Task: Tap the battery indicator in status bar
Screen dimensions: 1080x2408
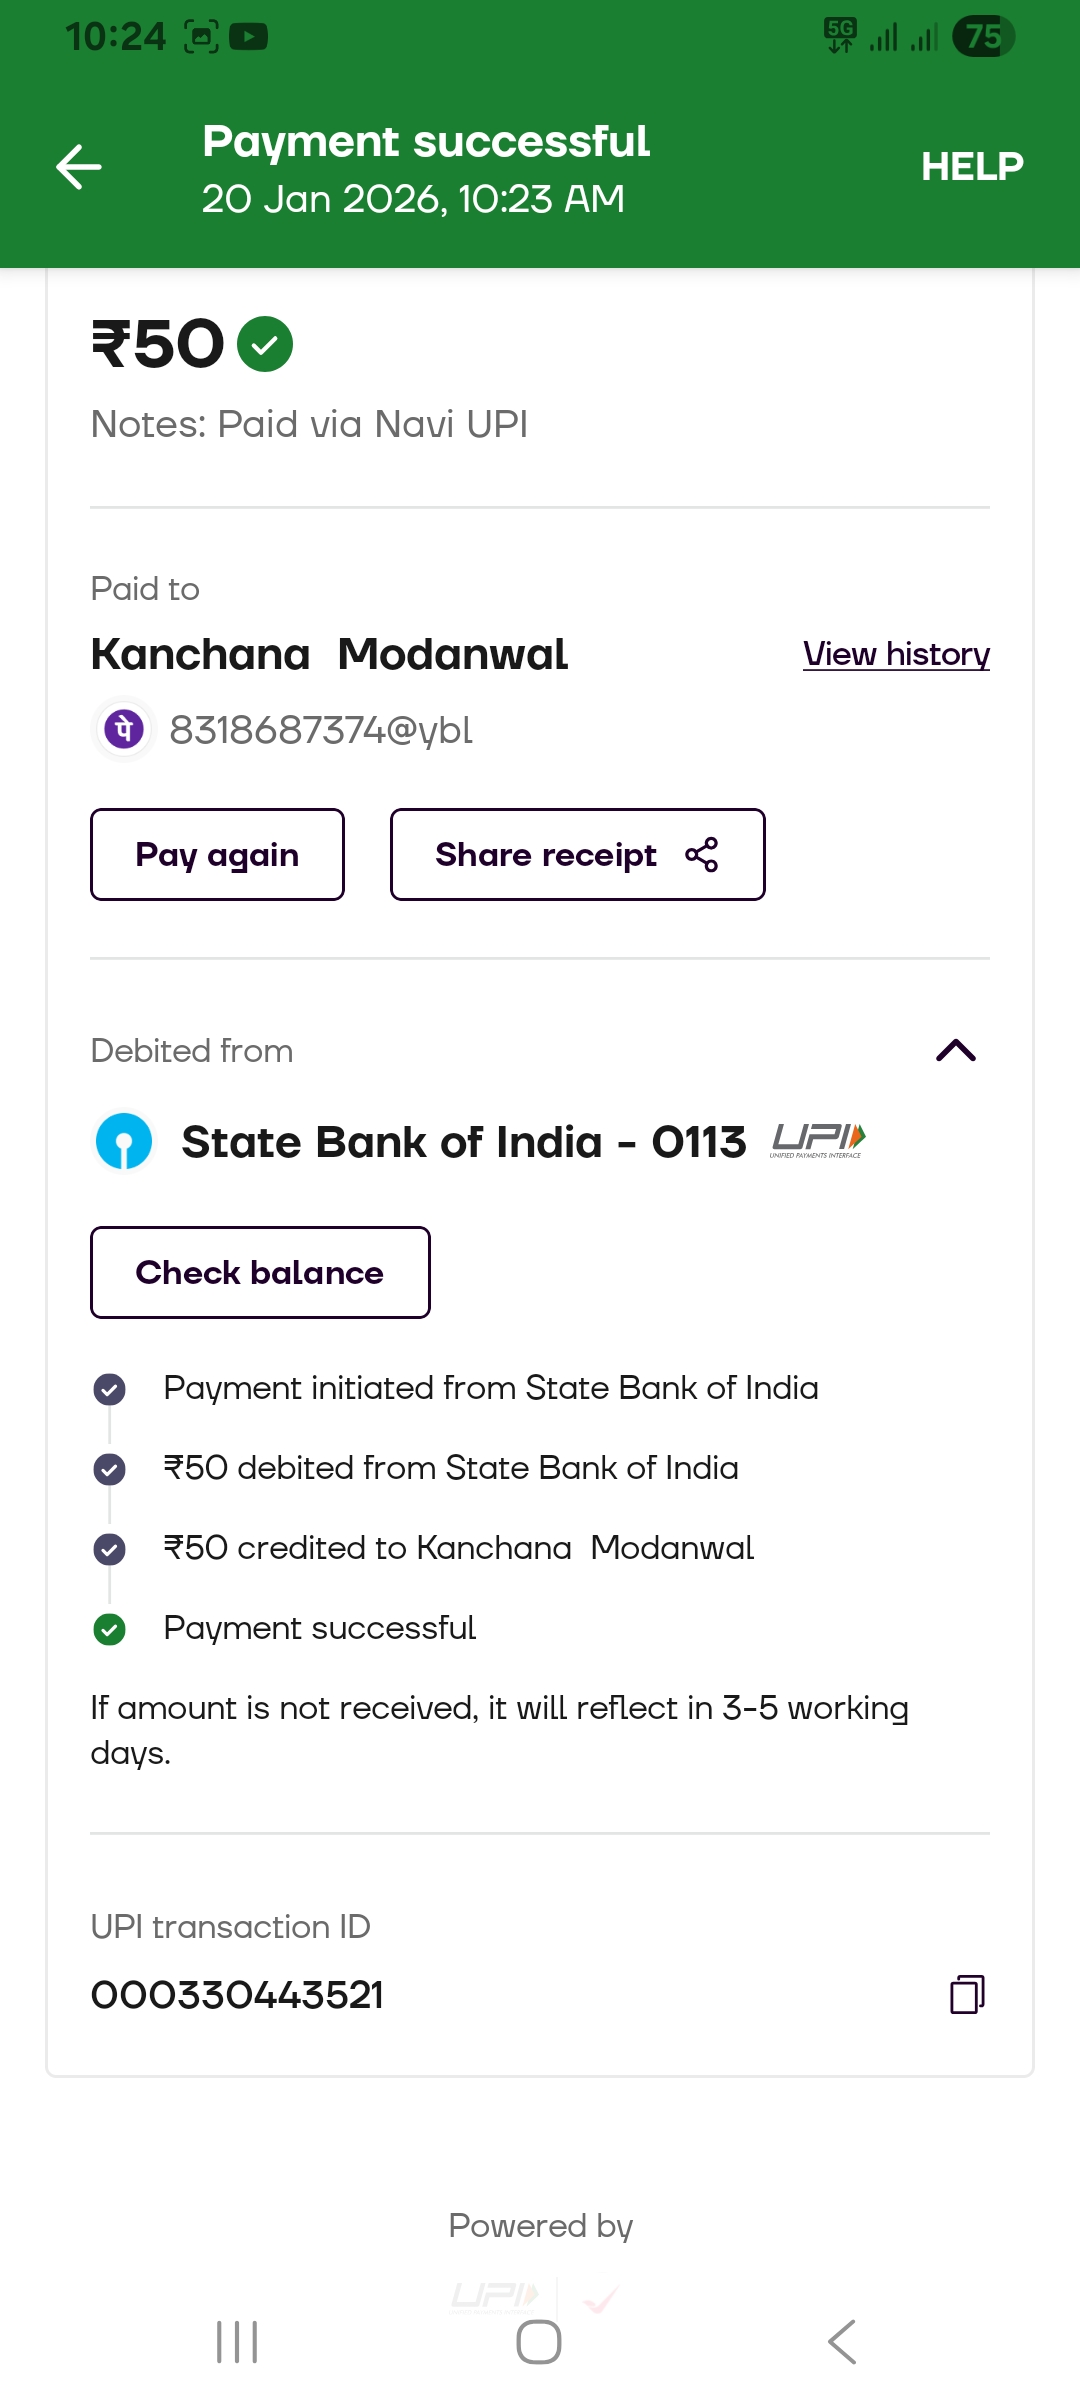Action: tap(983, 37)
